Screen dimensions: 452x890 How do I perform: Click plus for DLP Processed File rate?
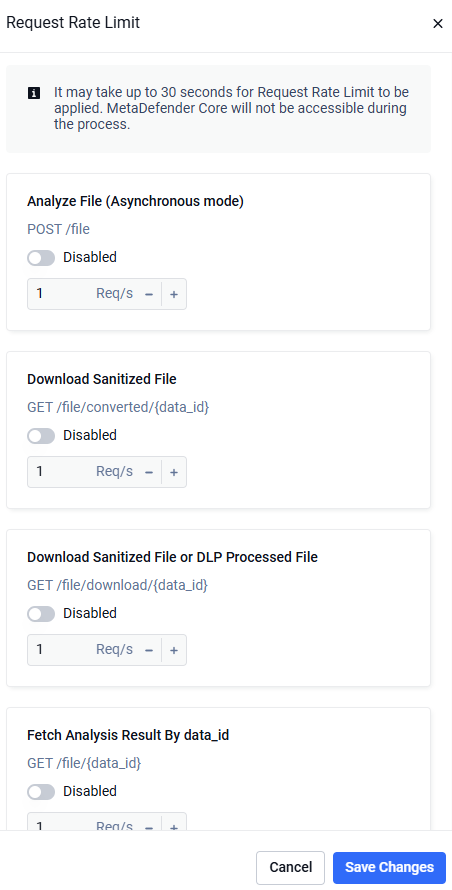174,650
